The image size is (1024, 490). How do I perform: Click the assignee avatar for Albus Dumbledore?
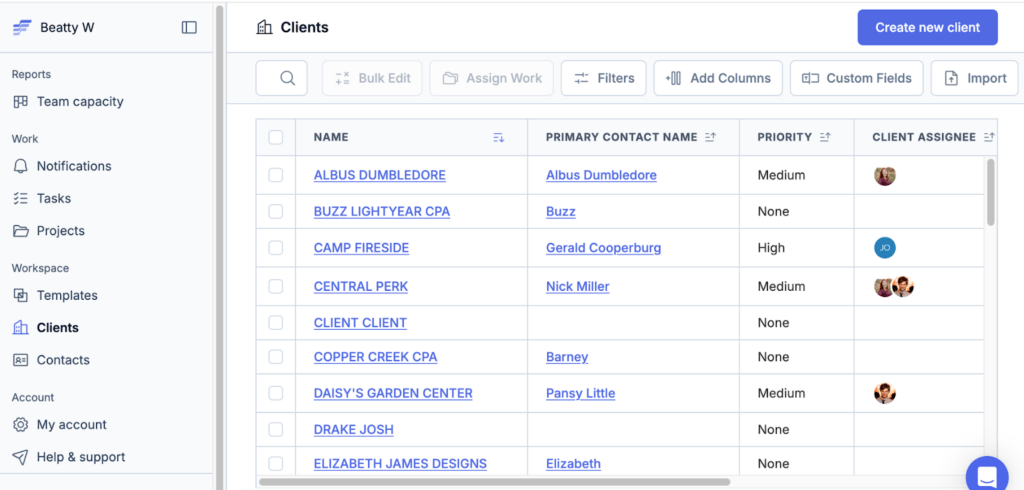885,175
